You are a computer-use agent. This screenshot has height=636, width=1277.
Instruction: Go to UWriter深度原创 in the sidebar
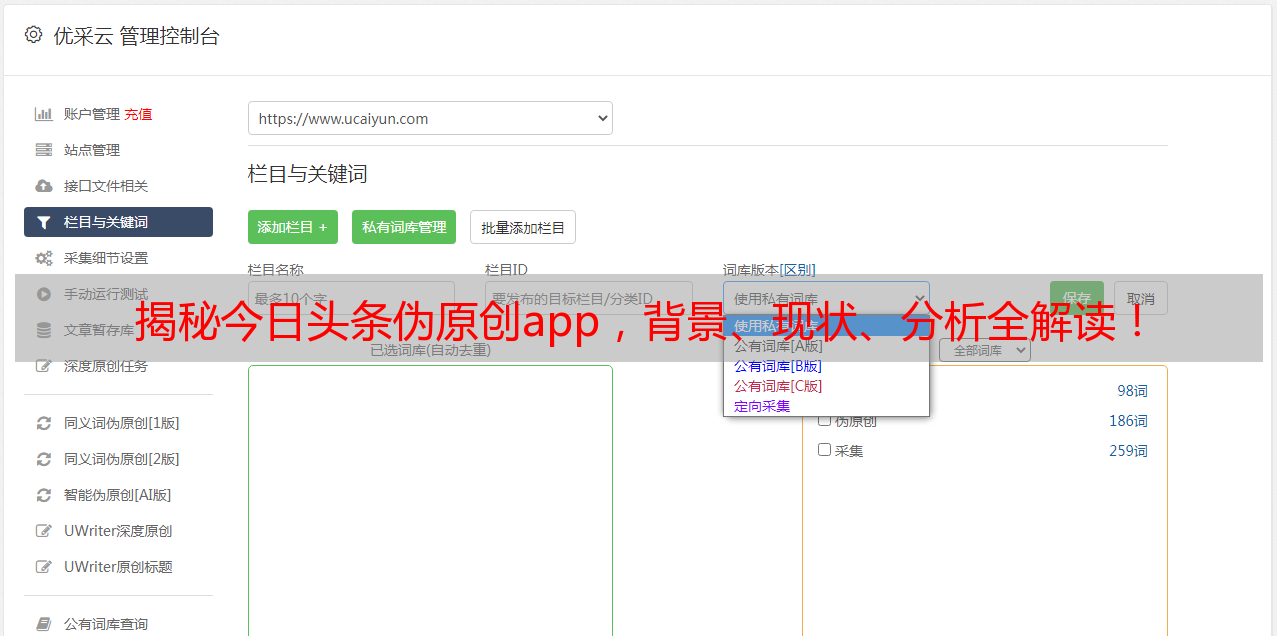[118, 531]
